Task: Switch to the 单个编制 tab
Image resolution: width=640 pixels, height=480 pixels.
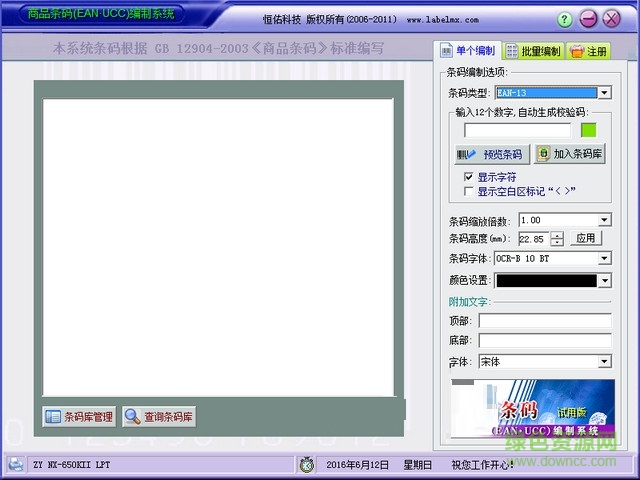Action: 468,51
